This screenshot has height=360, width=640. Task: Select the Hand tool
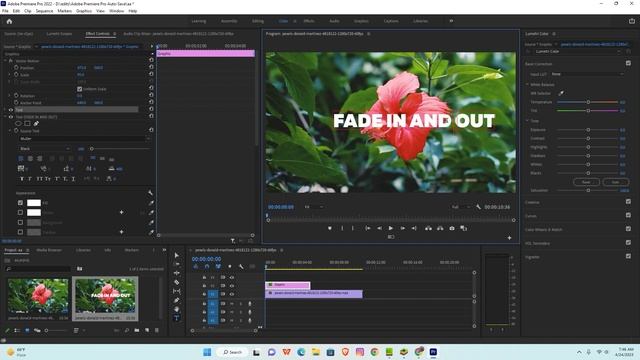(x=176, y=309)
